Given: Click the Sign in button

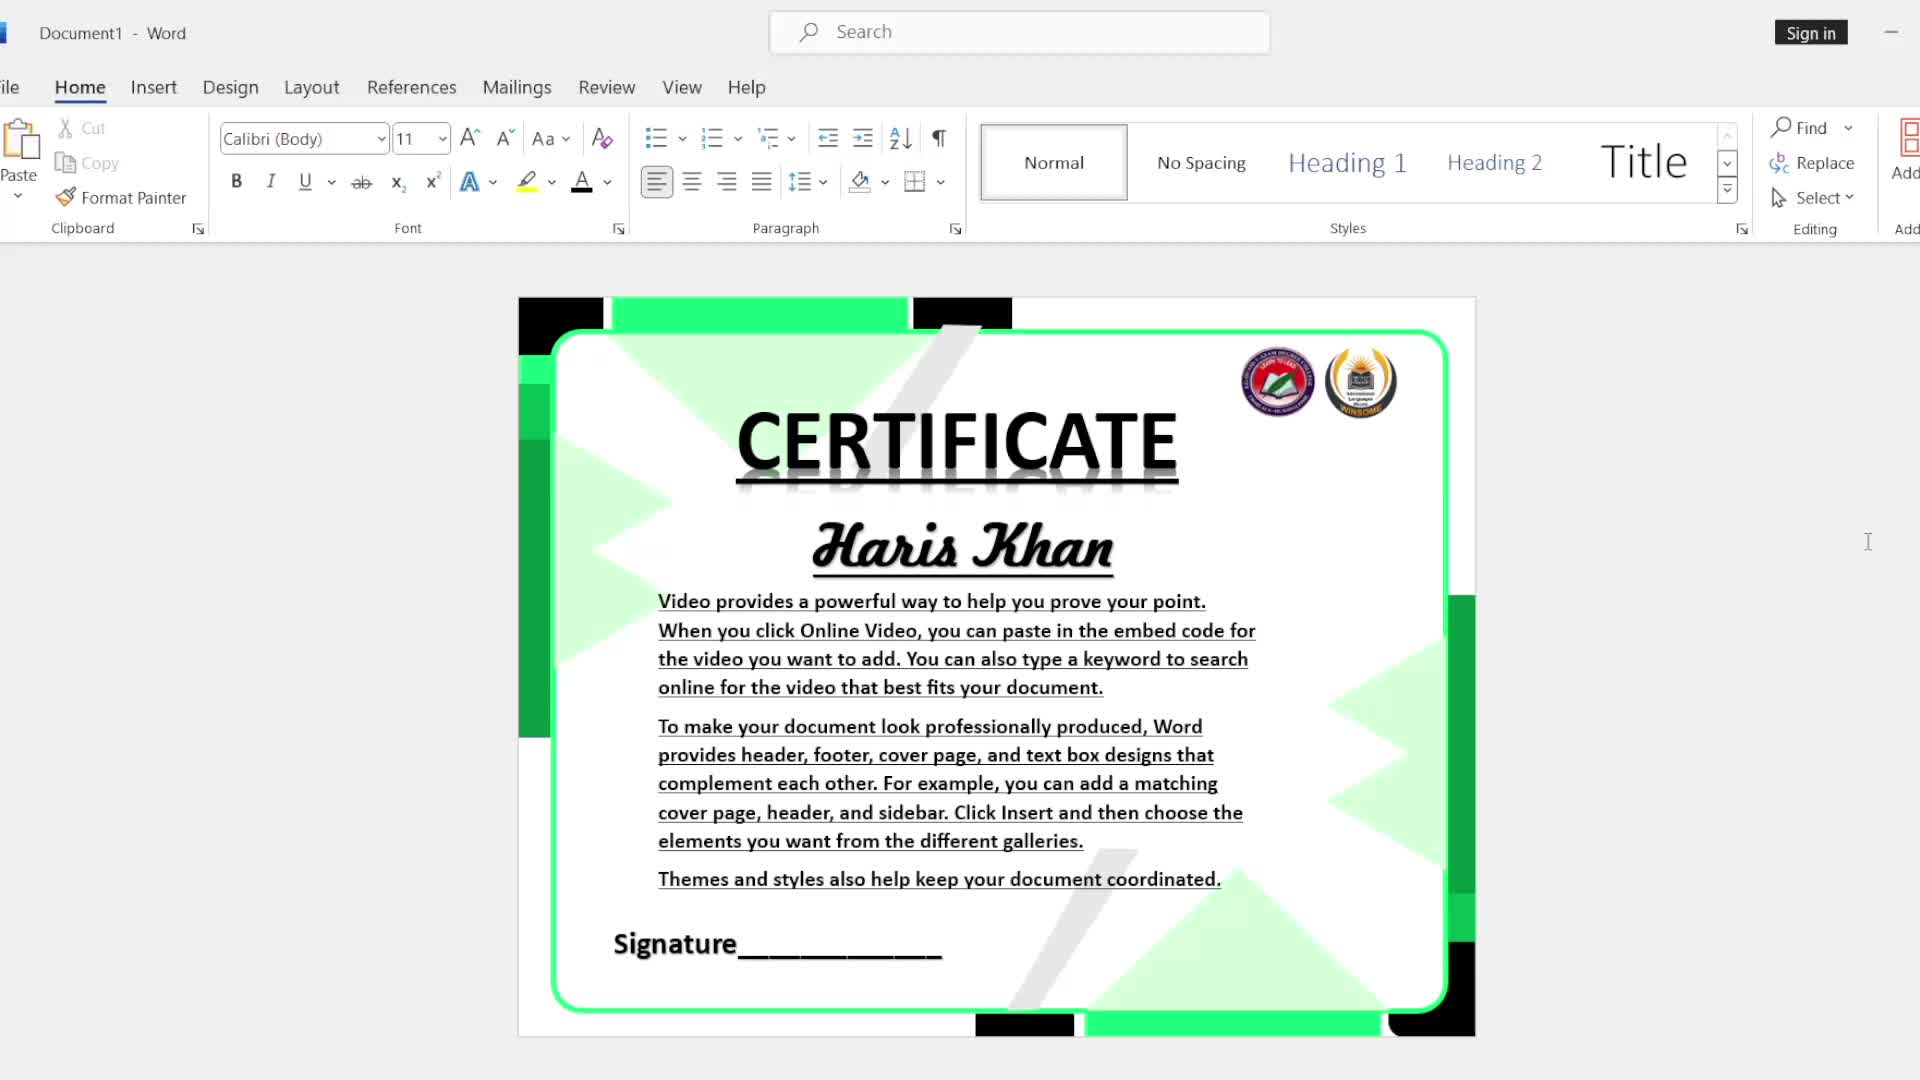Looking at the screenshot, I should [1811, 33].
